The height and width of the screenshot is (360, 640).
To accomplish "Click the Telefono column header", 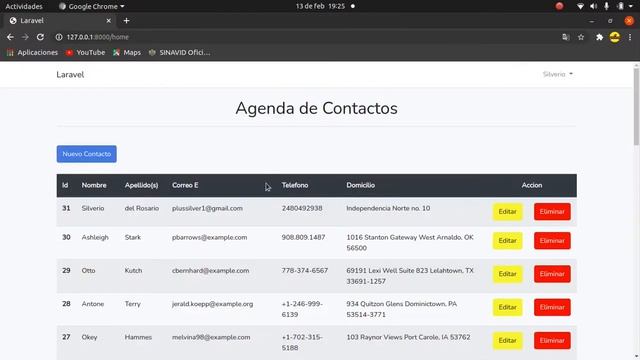I will [x=295, y=185].
